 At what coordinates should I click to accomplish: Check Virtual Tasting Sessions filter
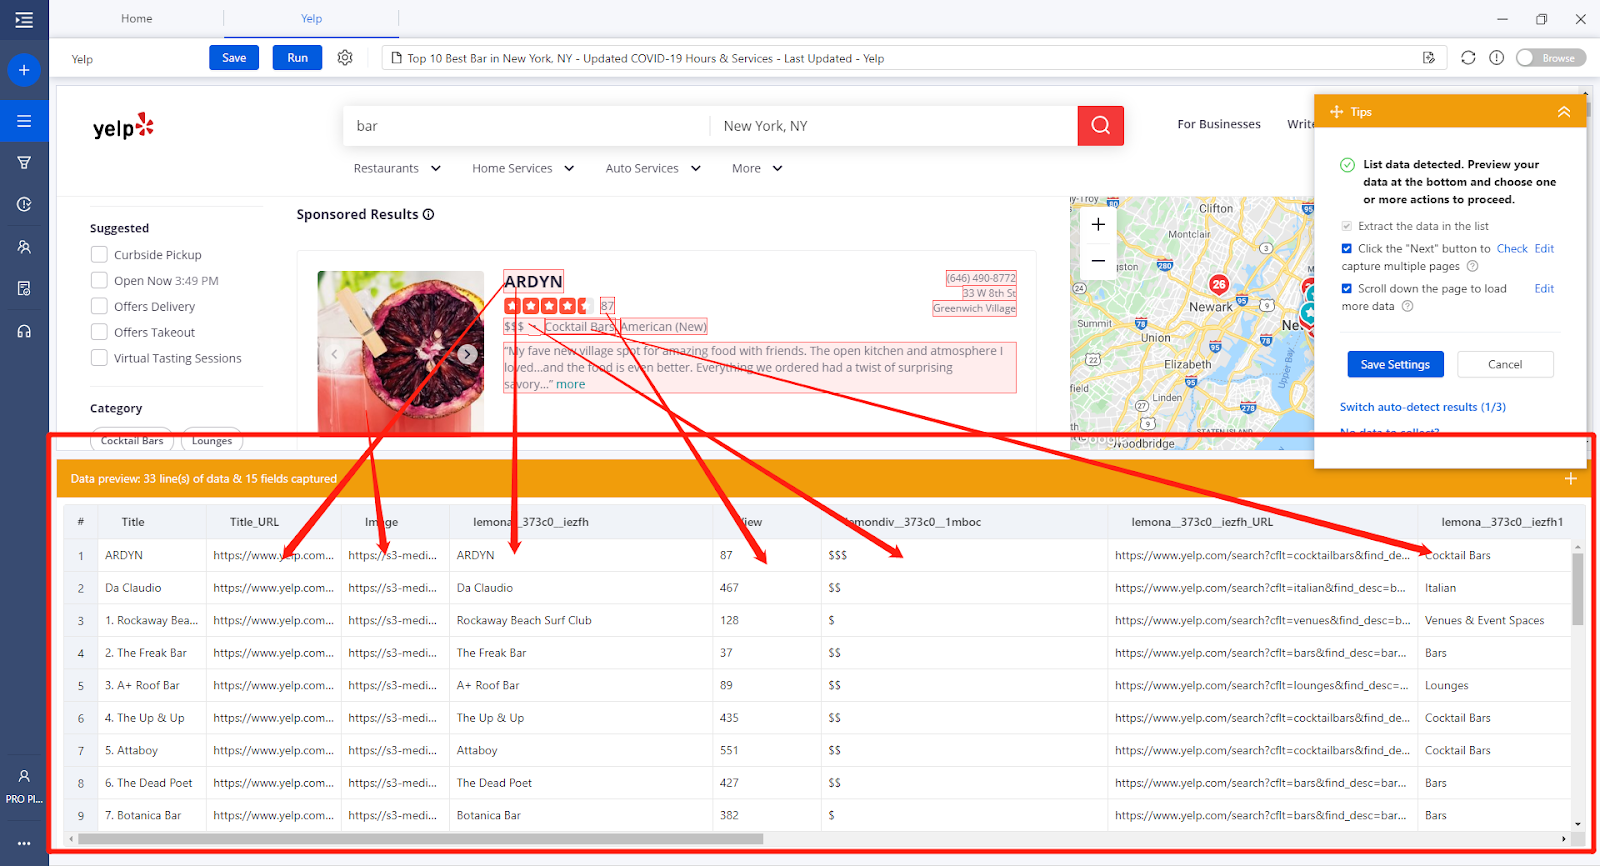pyautogui.click(x=99, y=358)
